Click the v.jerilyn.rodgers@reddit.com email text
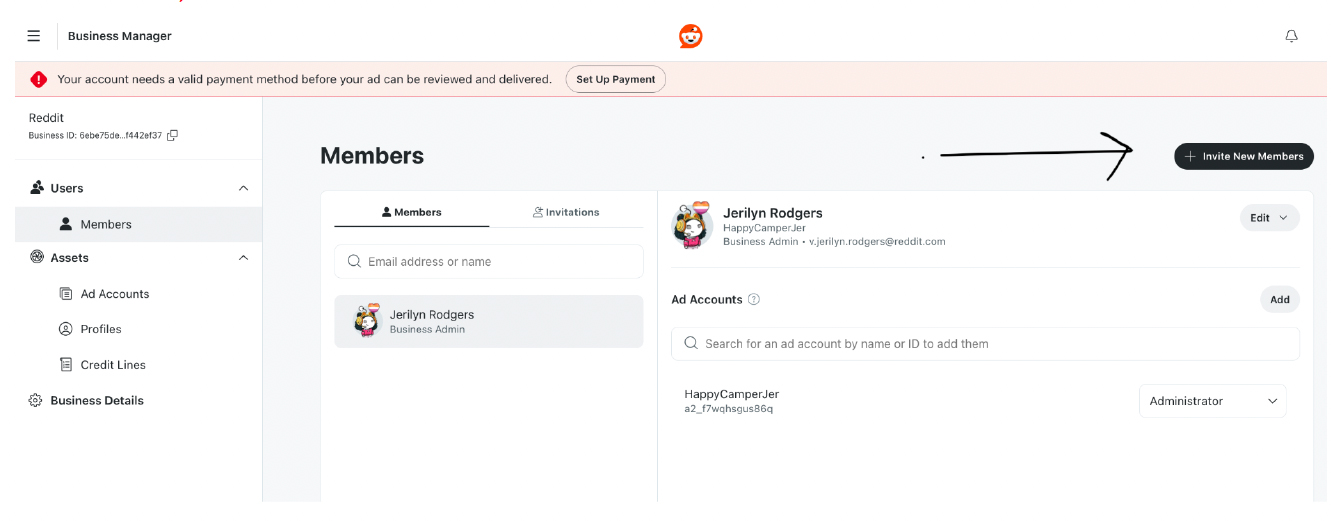 [877, 241]
